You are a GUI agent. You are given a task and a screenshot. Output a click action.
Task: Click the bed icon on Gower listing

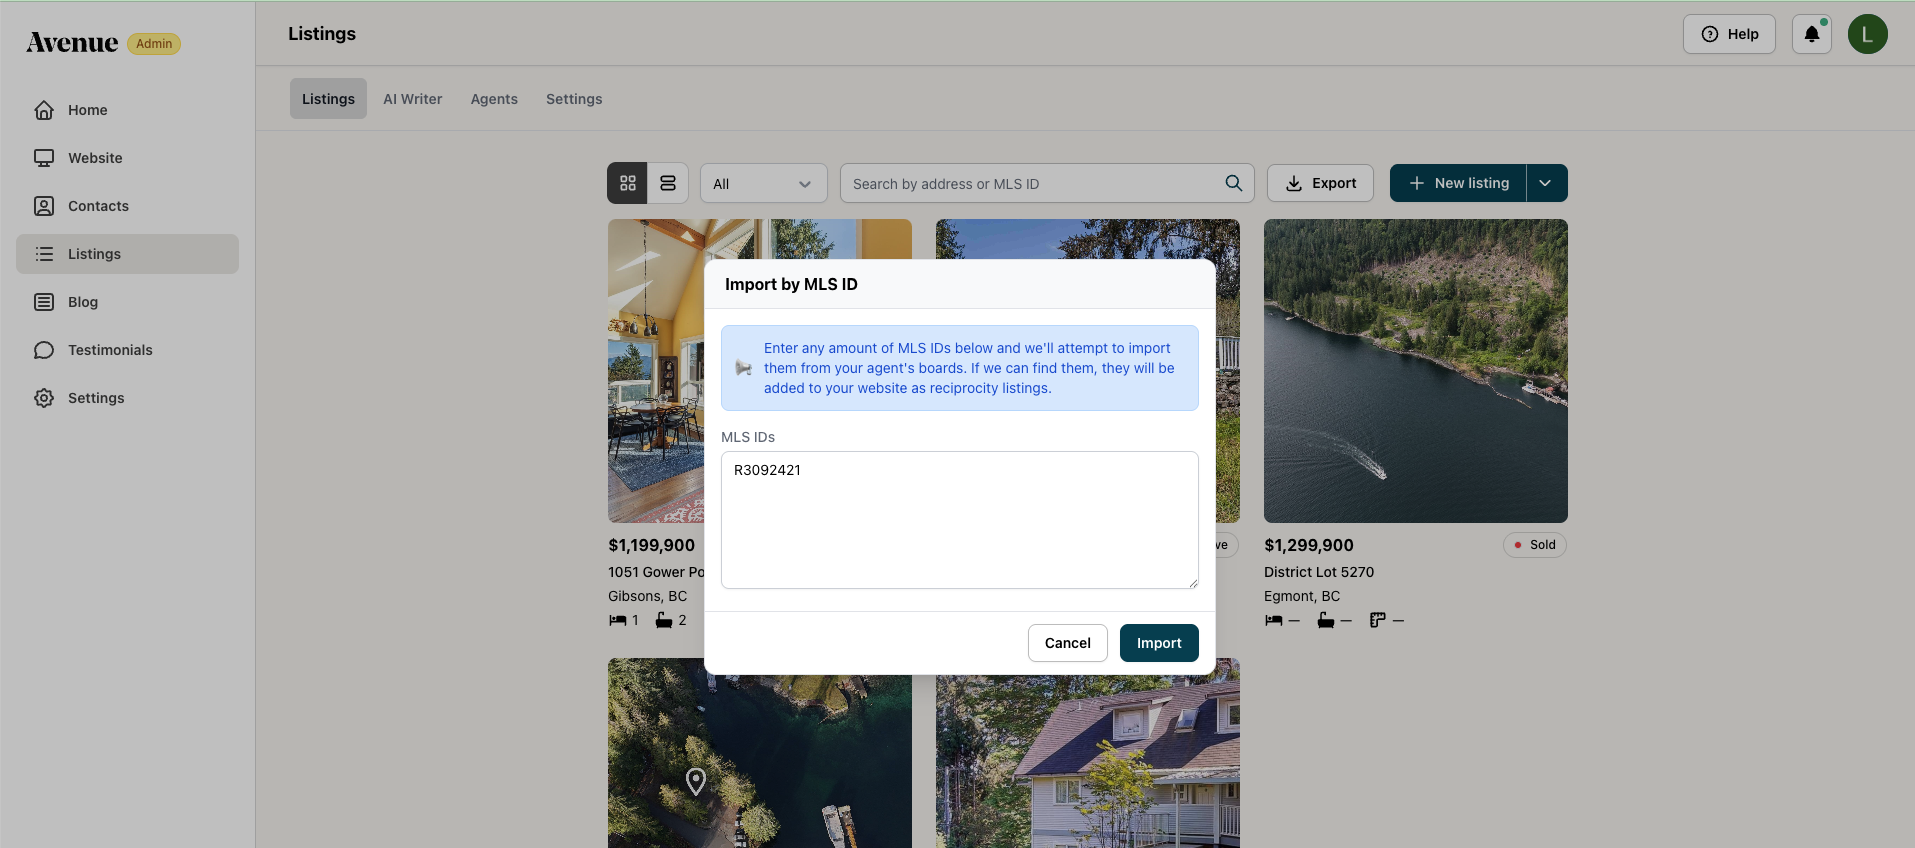(617, 621)
